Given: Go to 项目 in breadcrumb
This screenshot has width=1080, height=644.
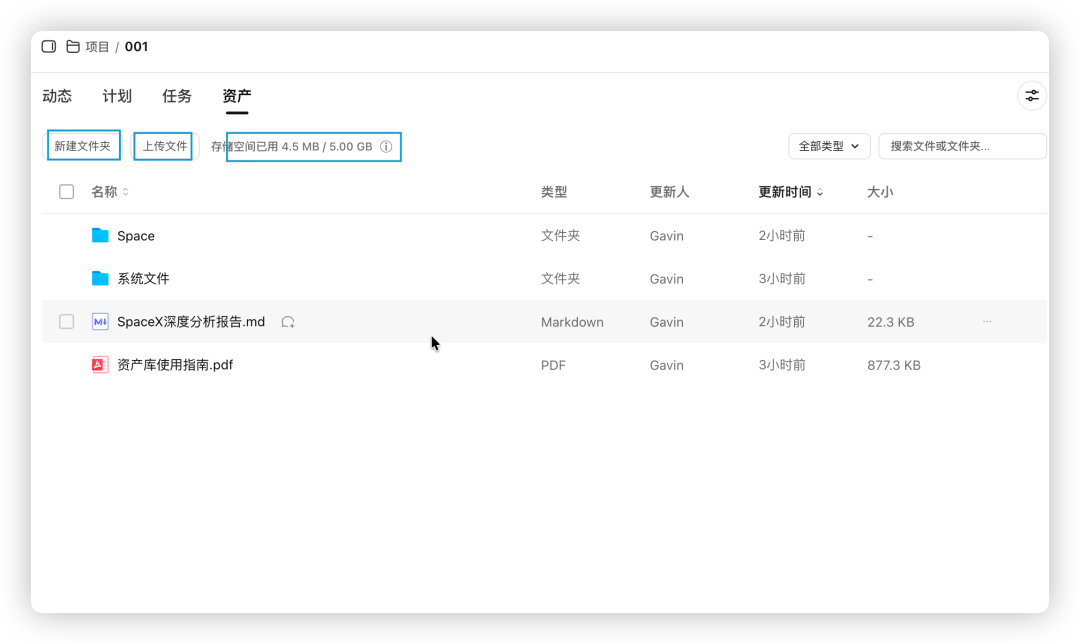Looking at the screenshot, I should pos(97,46).
